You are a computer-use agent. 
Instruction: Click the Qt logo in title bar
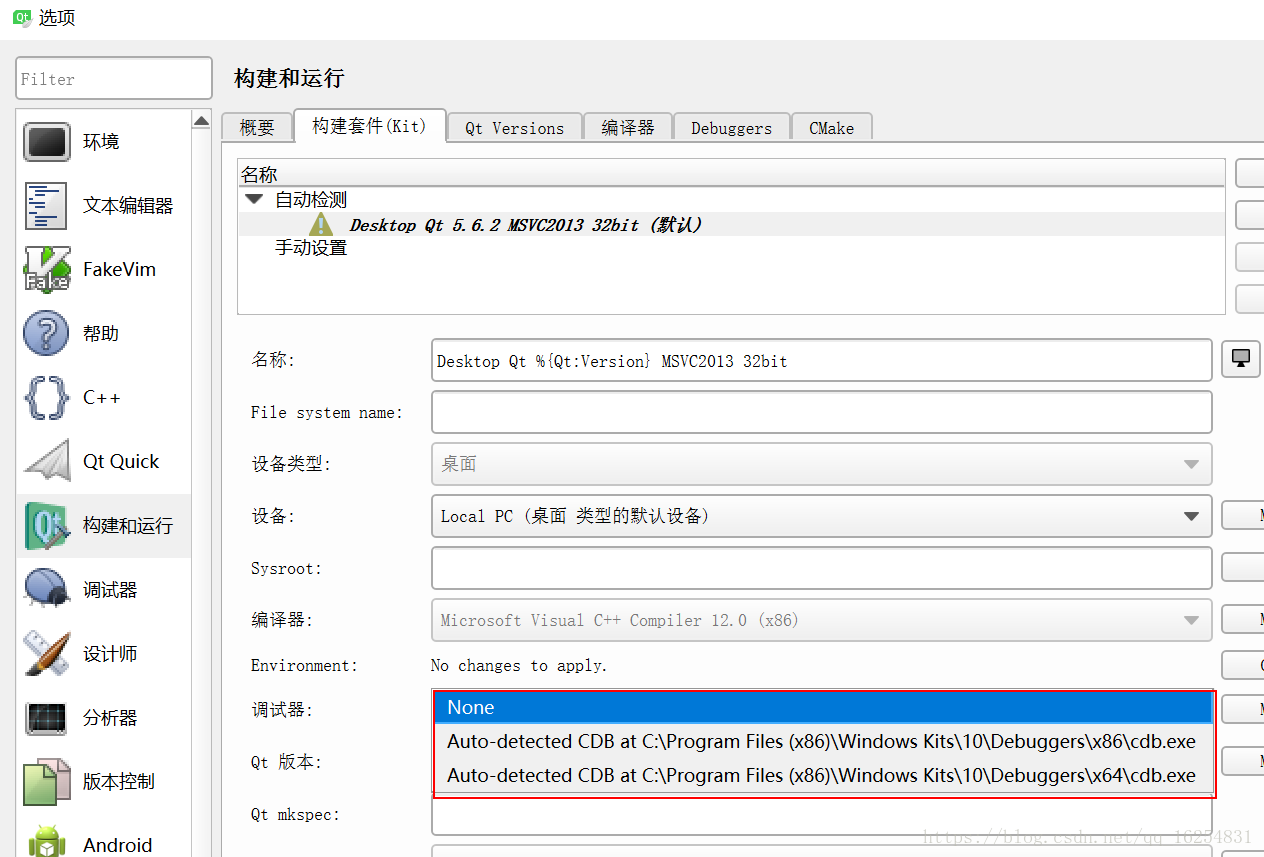22,18
